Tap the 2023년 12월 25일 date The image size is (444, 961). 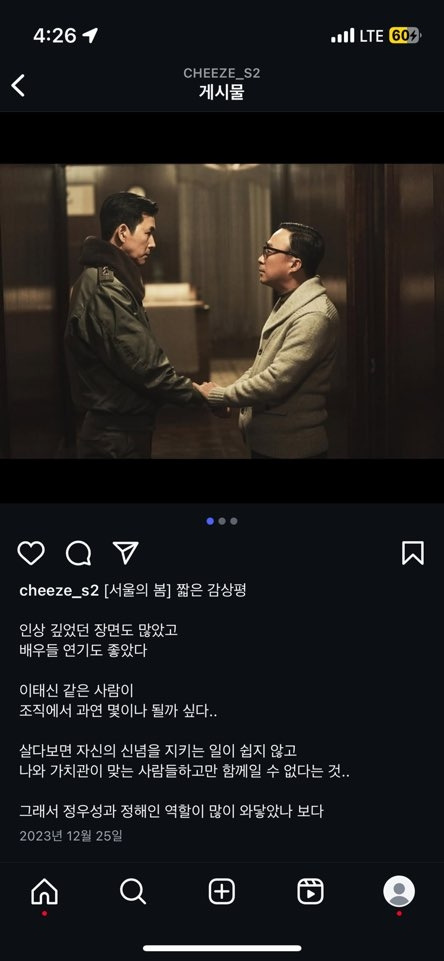coord(71,835)
